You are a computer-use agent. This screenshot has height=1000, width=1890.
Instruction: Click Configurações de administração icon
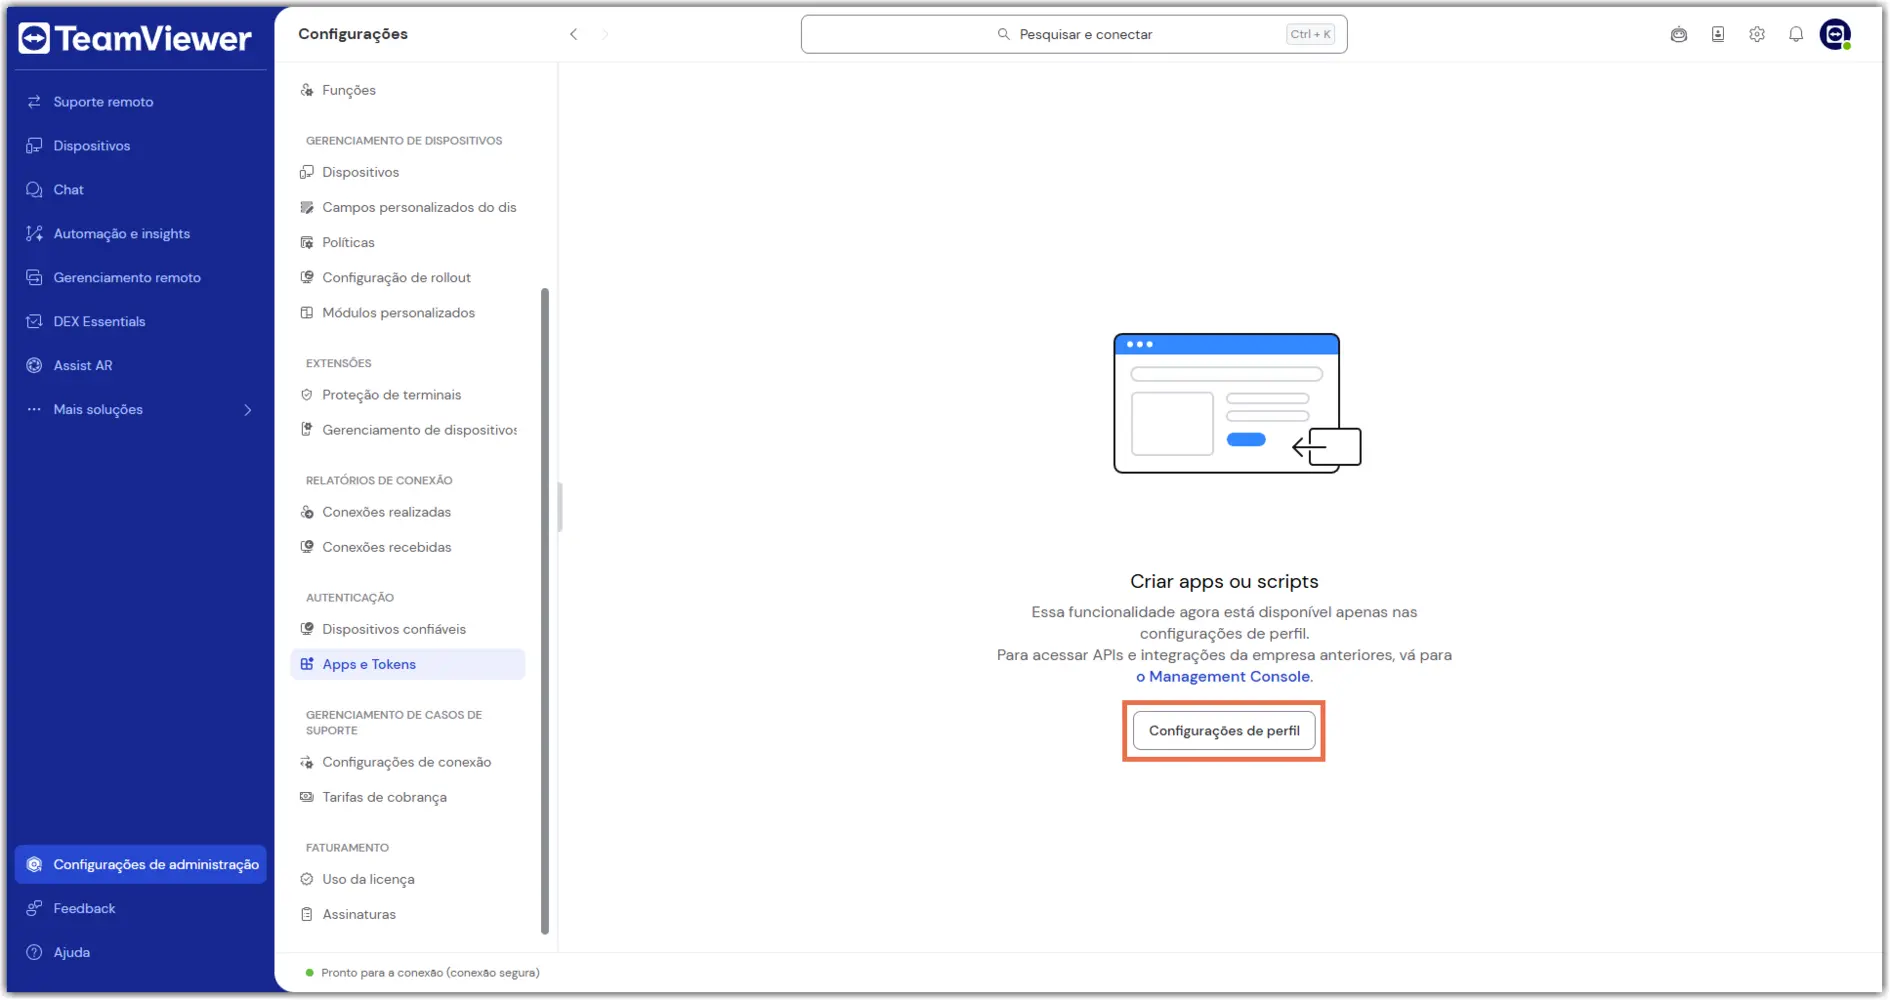coord(34,865)
